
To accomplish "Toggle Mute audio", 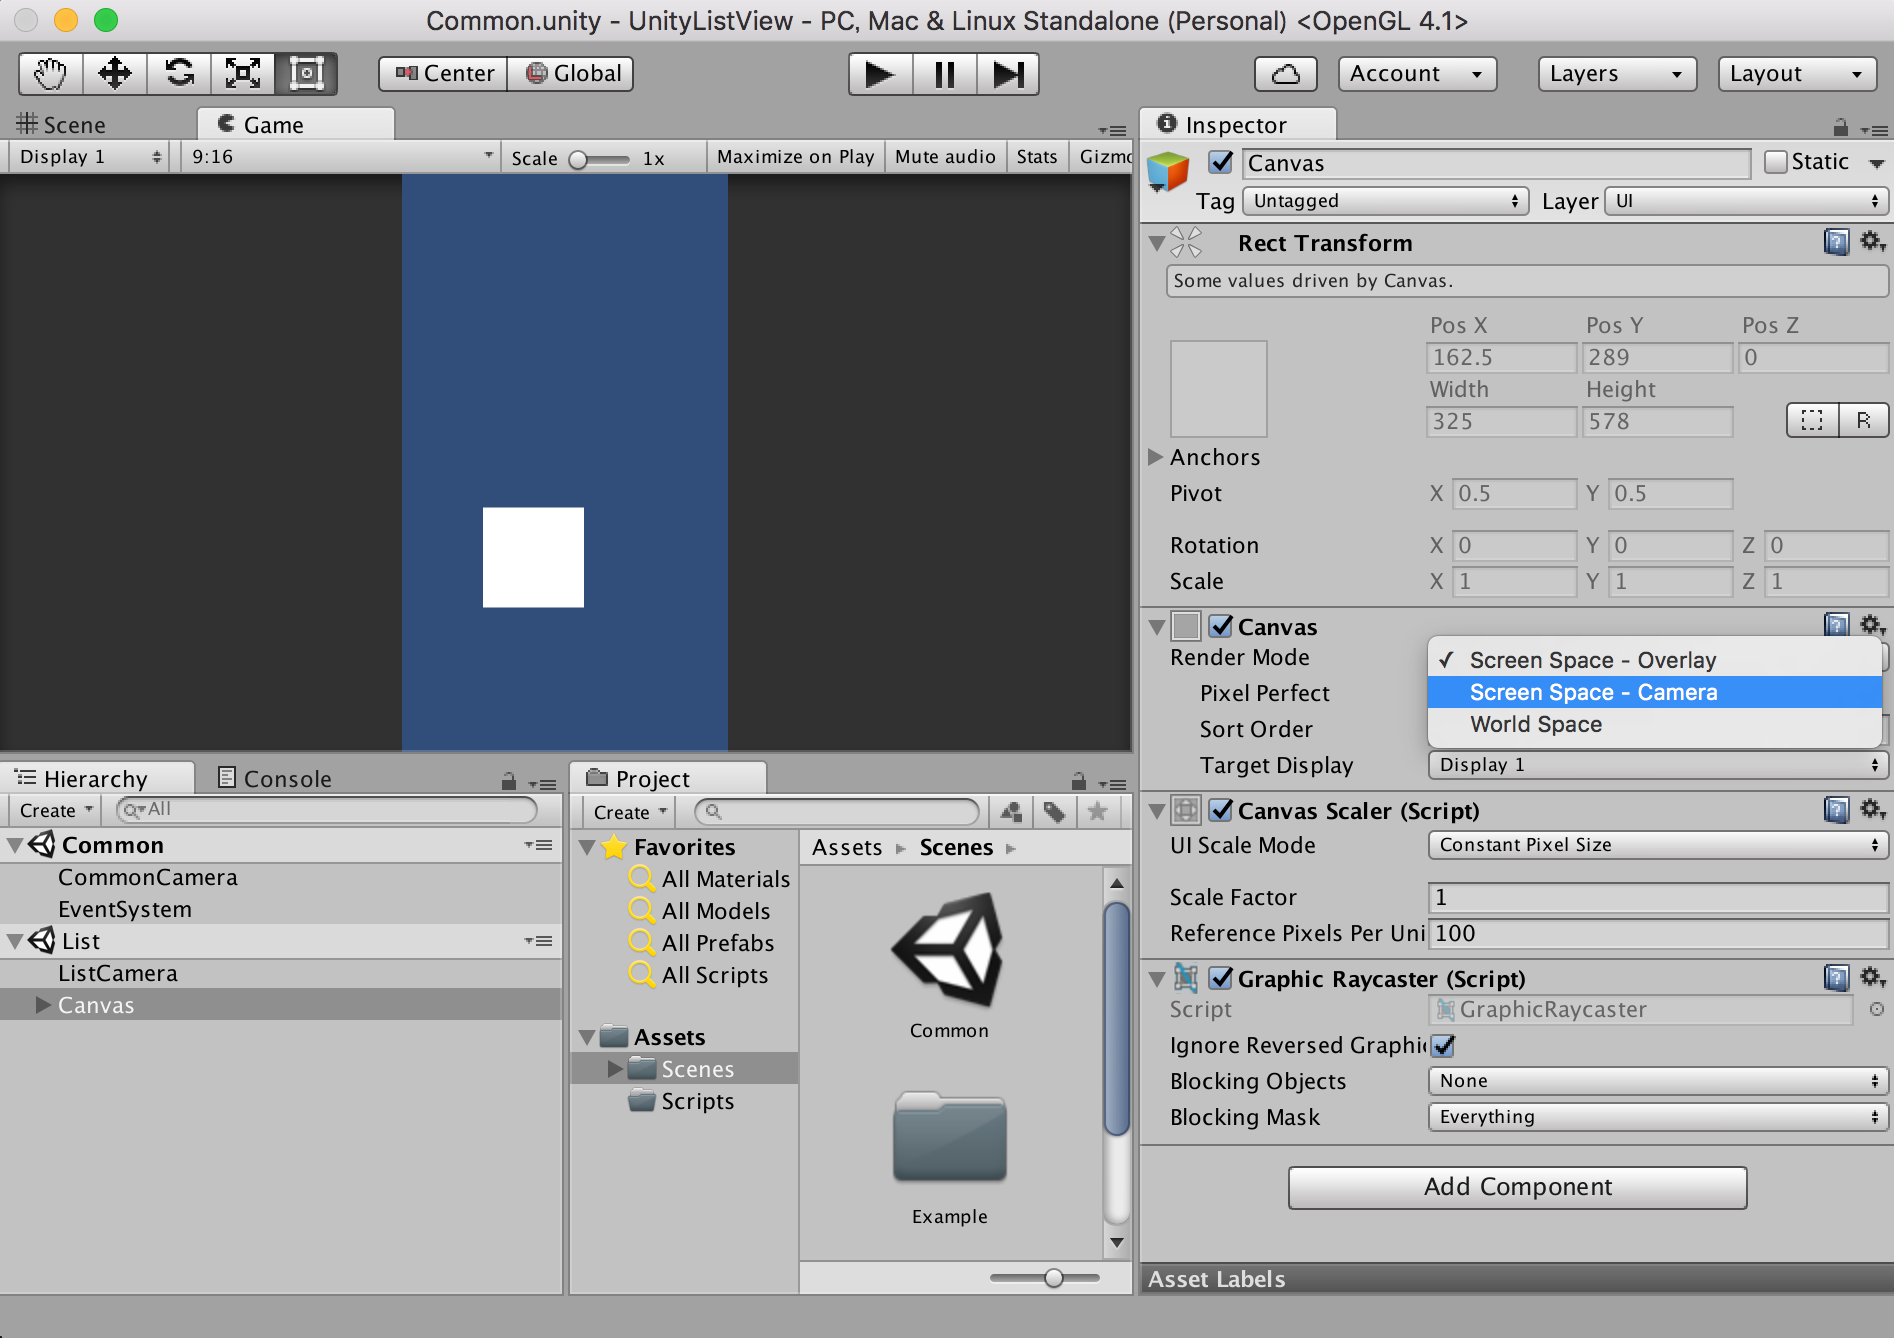I will (945, 157).
